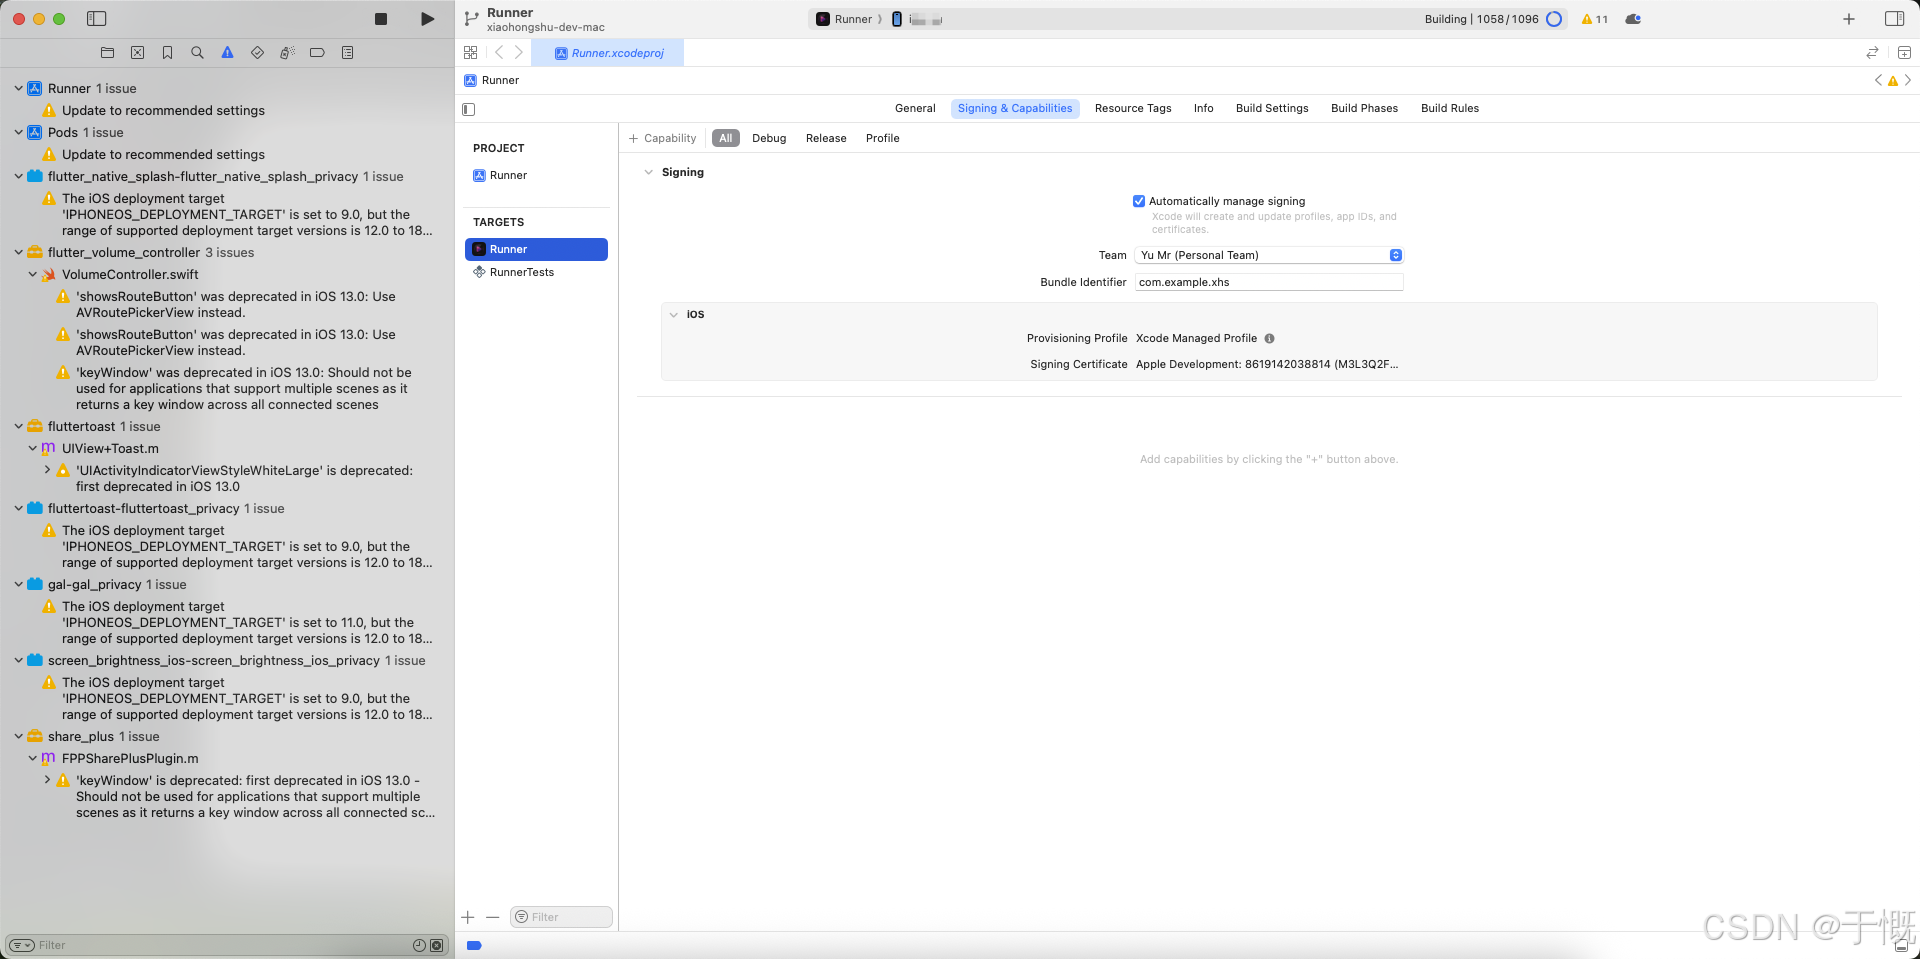
Task: Collapse the share_plus issue group
Action: 18,737
